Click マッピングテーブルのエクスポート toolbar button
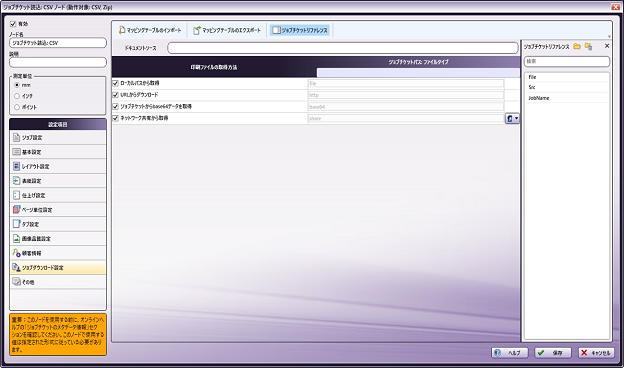 pyautogui.click(x=227, y=30)
